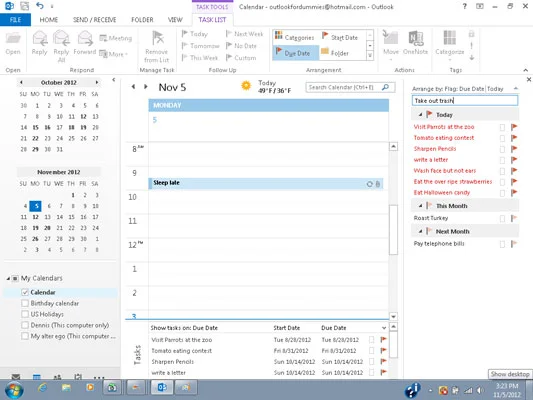Switch to the VIEW tab
533x400 pixels.
(175, 20)
